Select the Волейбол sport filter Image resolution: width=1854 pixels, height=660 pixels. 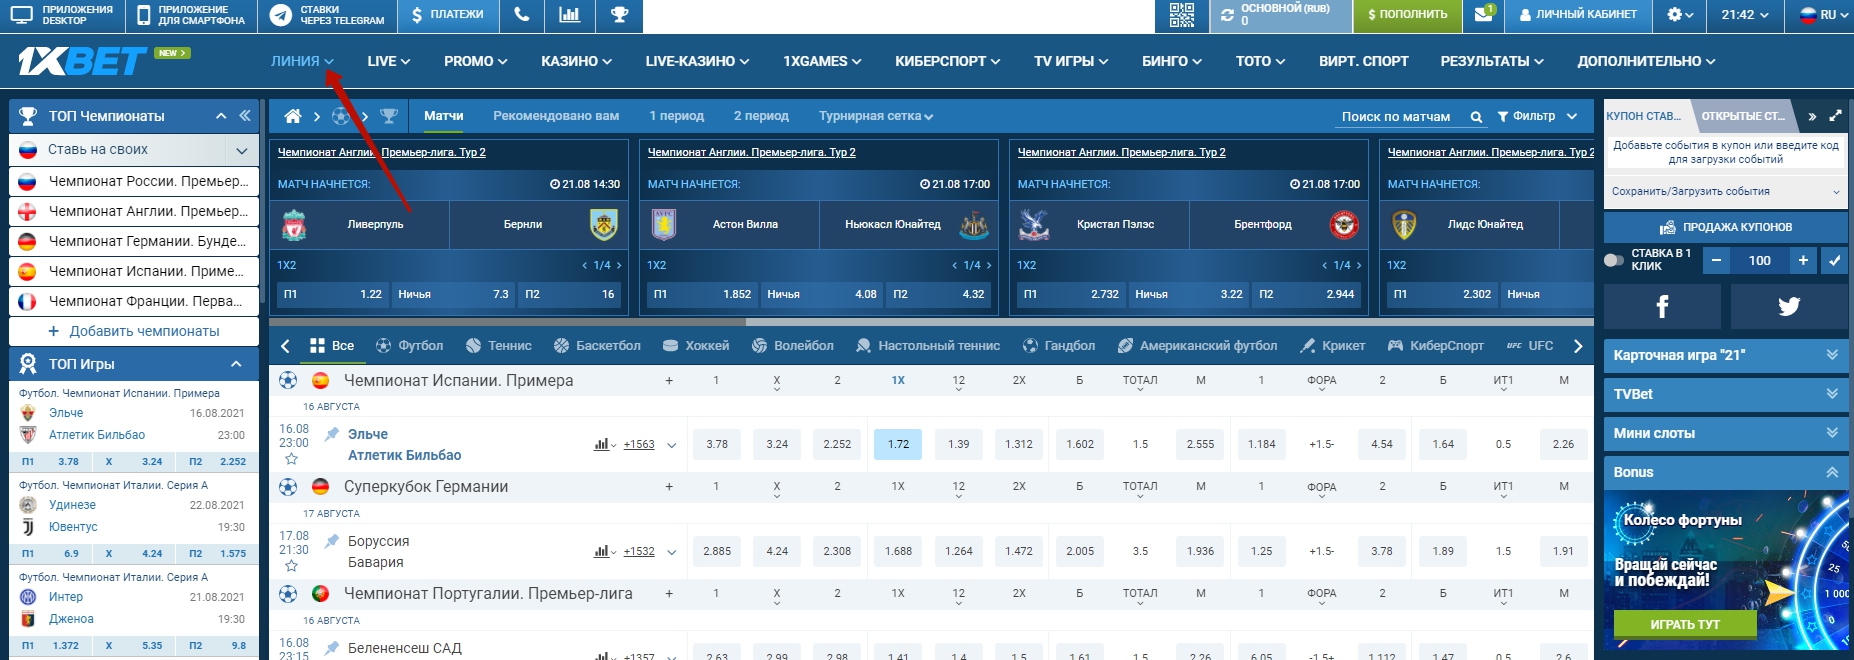792,346
